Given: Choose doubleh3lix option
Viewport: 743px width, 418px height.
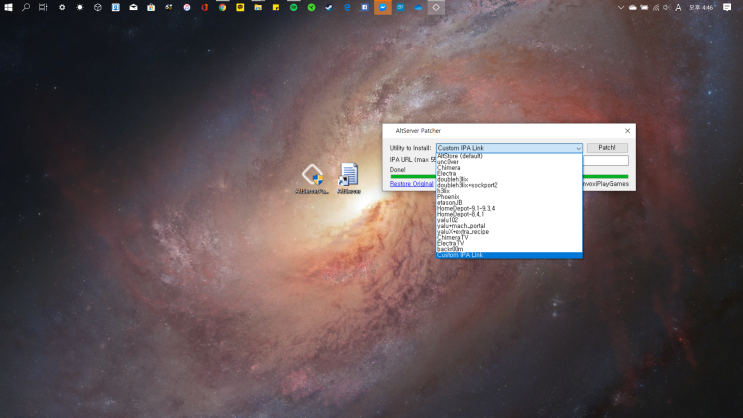Looking at the screenshot, I should coord(509,179).
